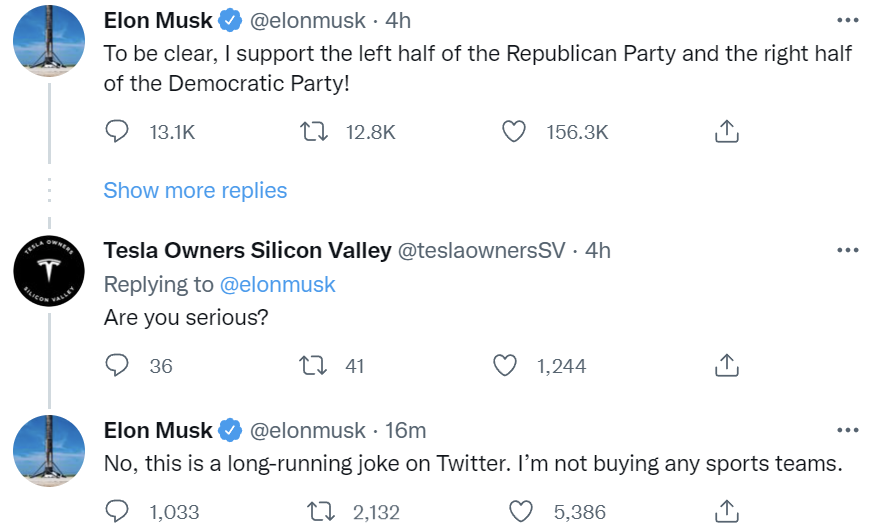Retweet the 'Are you serious?' tweet
Image resolution: width=880 pixels, height=529 pixels.
[315, 365]
